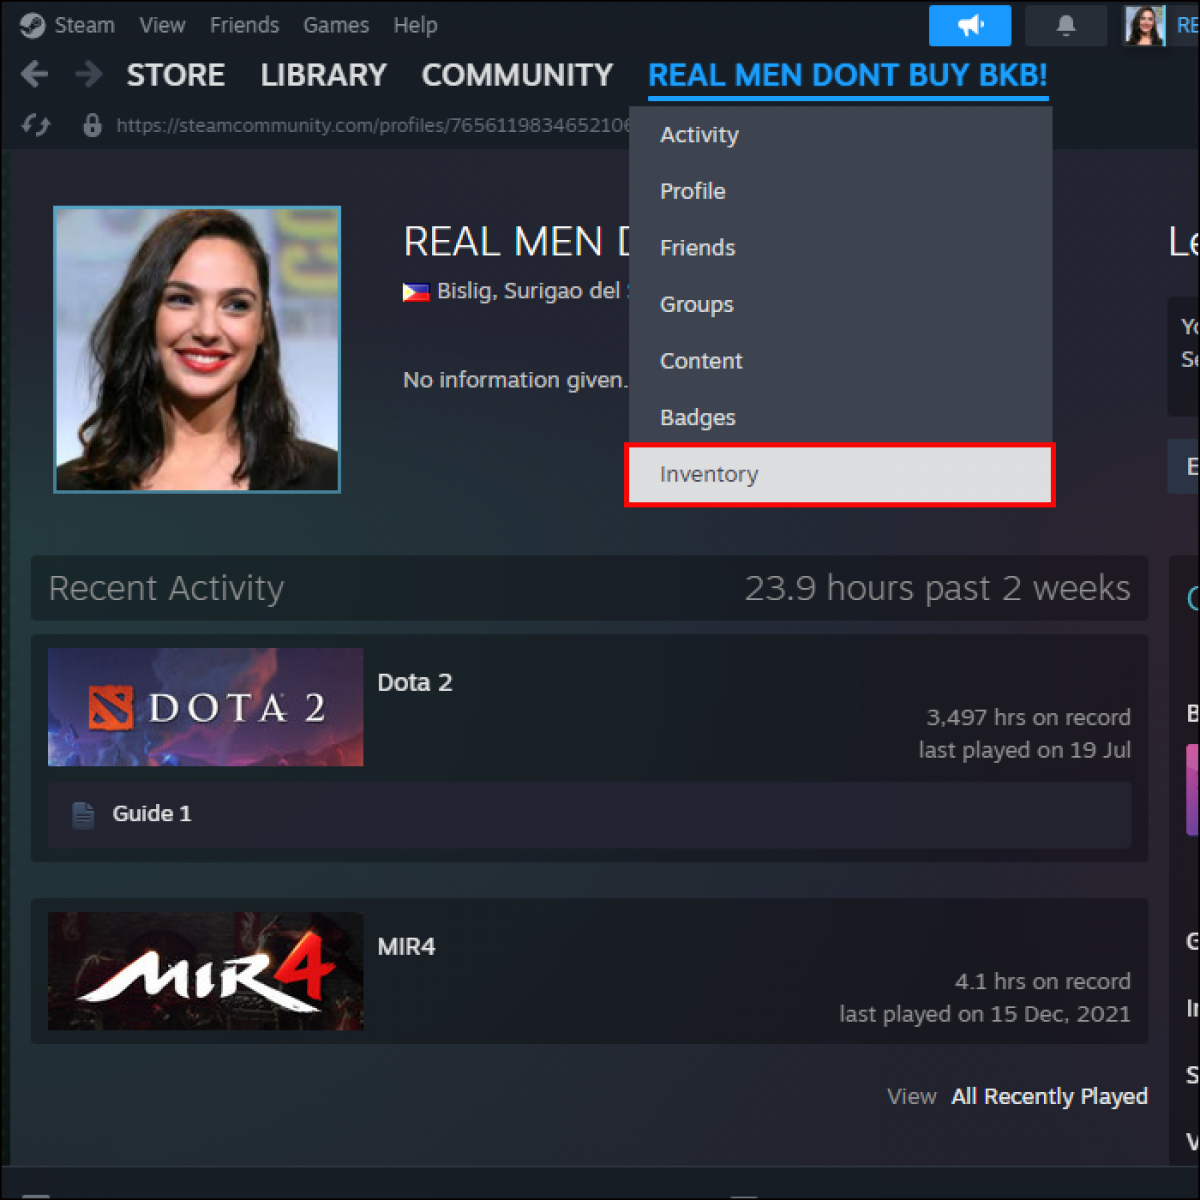This screenshot has width=1200, height=1200.
Task: Switch to the COMMUNITY tab
Action: pyautogui.click(x=517, y=74)
